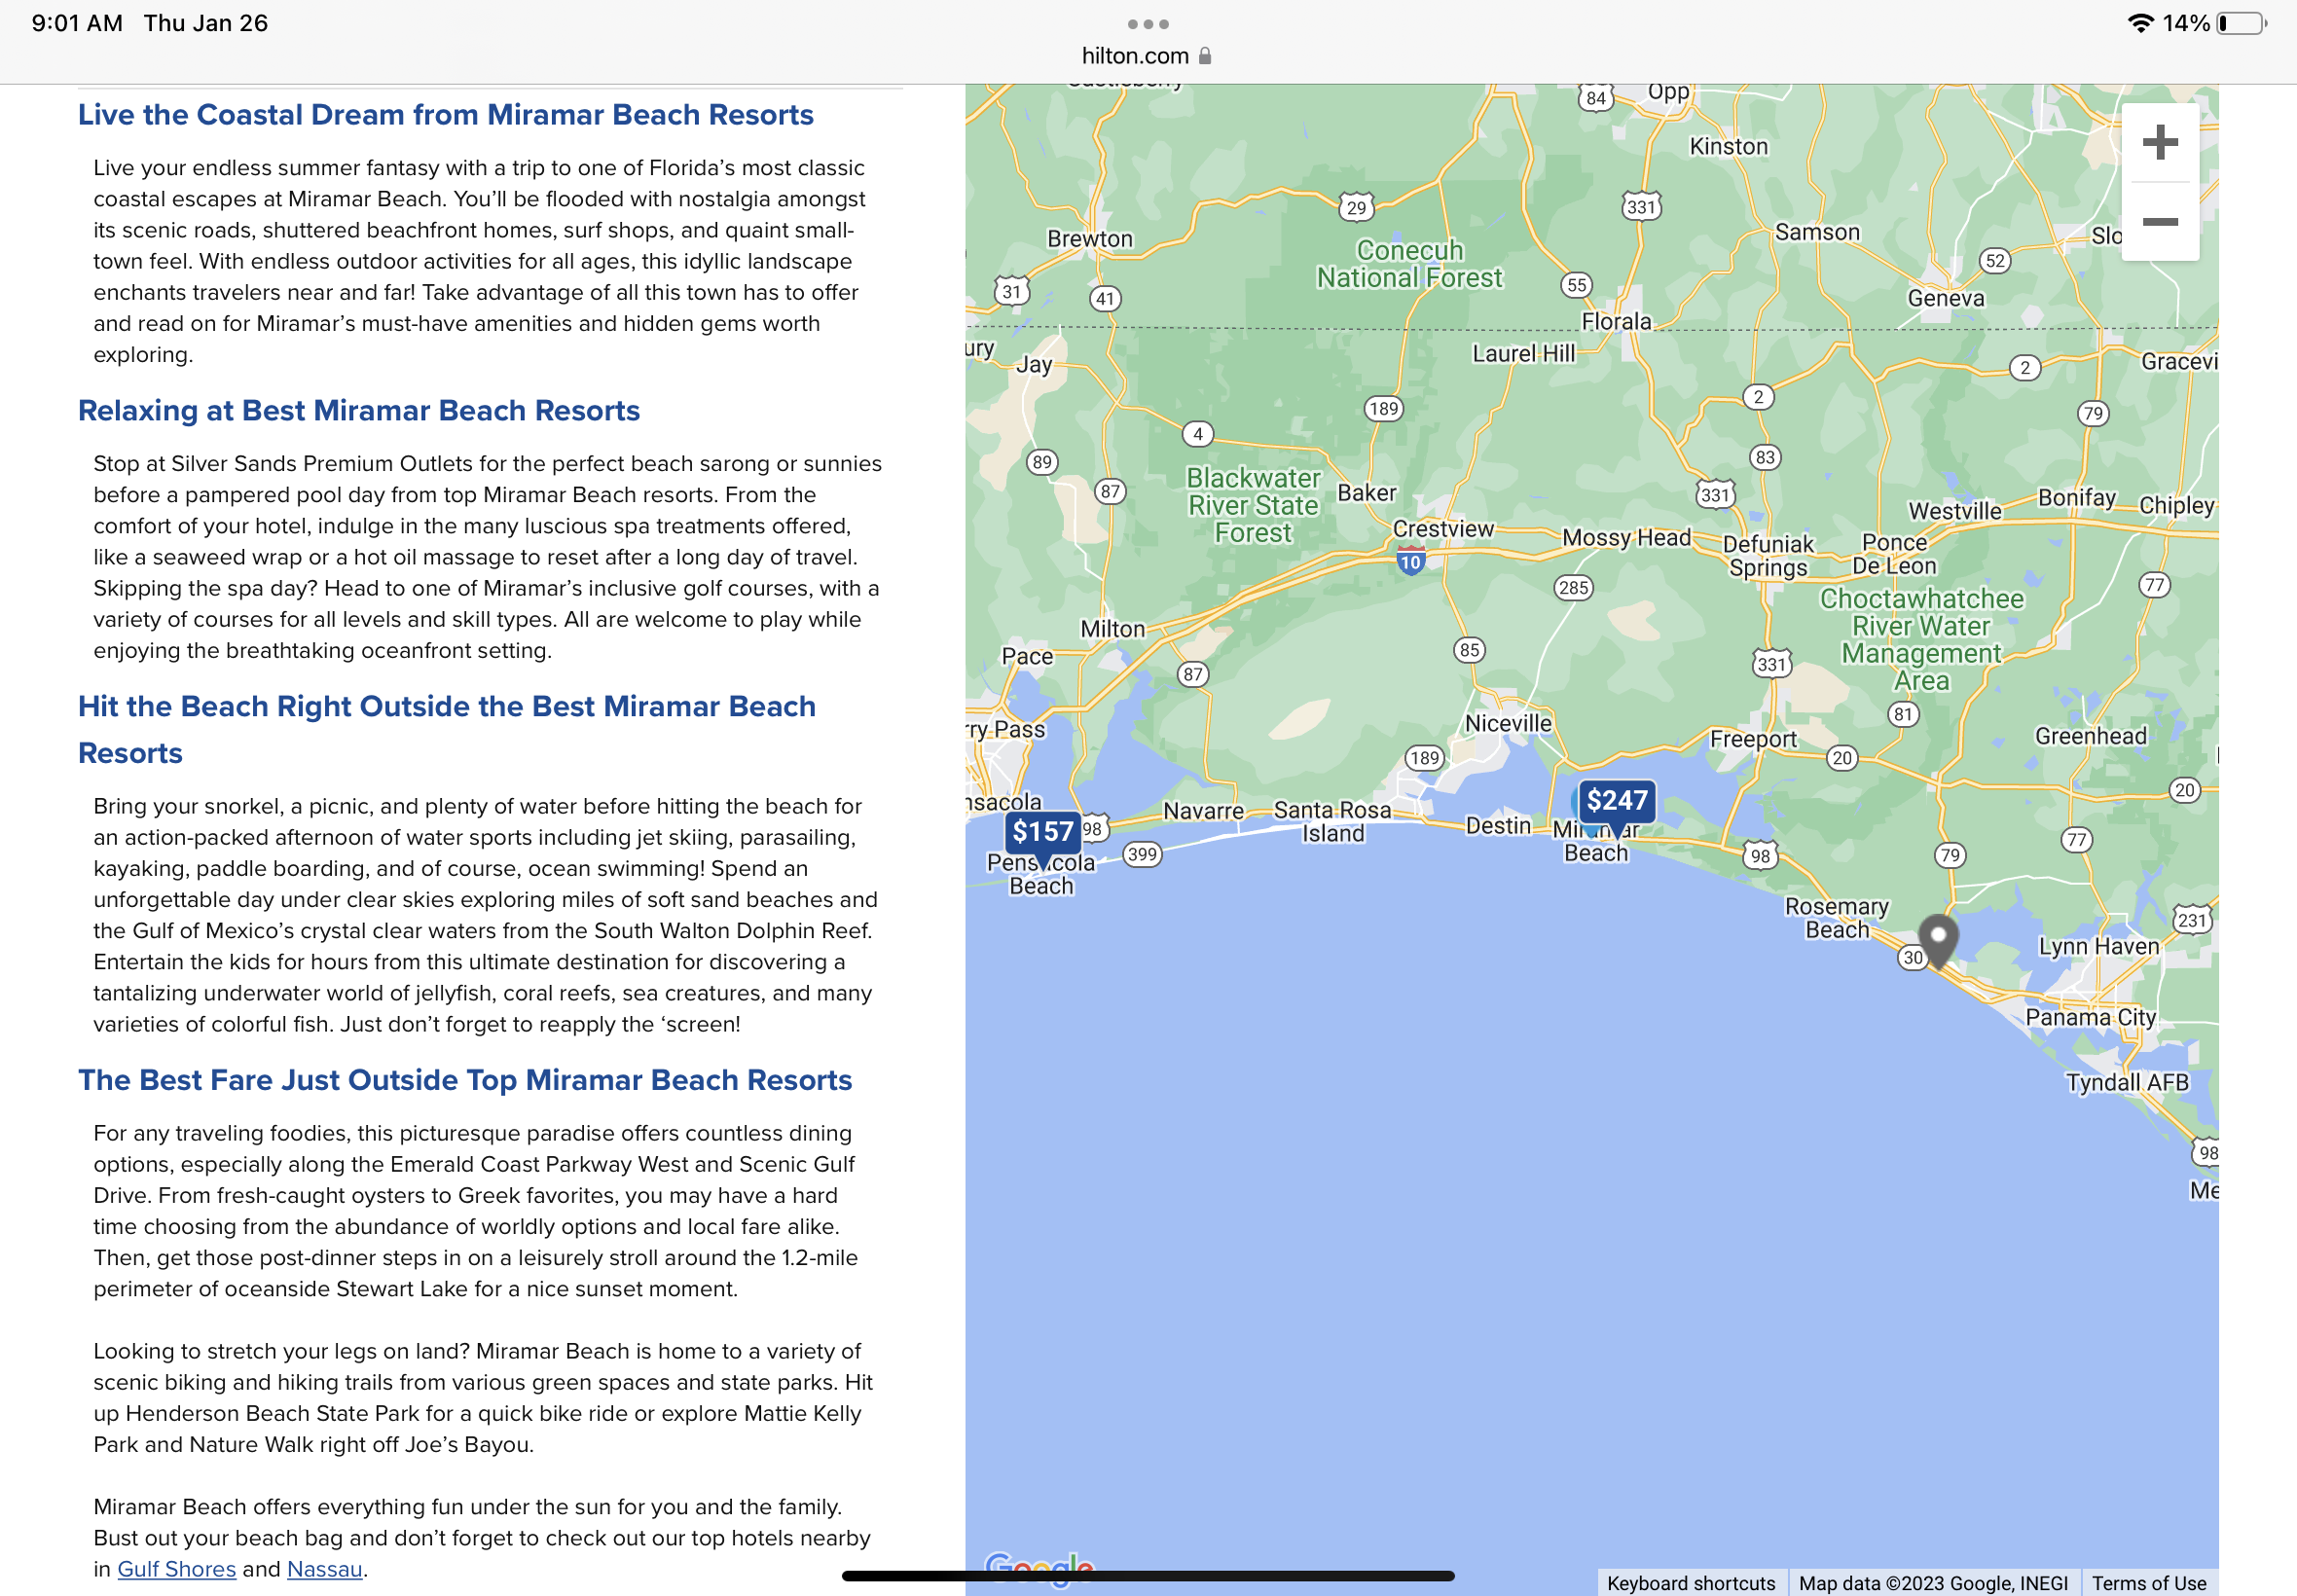This screenshot has width=2297, height=1596.
Task: Click the Navarre label on the map
Action: pos(1203,811)
